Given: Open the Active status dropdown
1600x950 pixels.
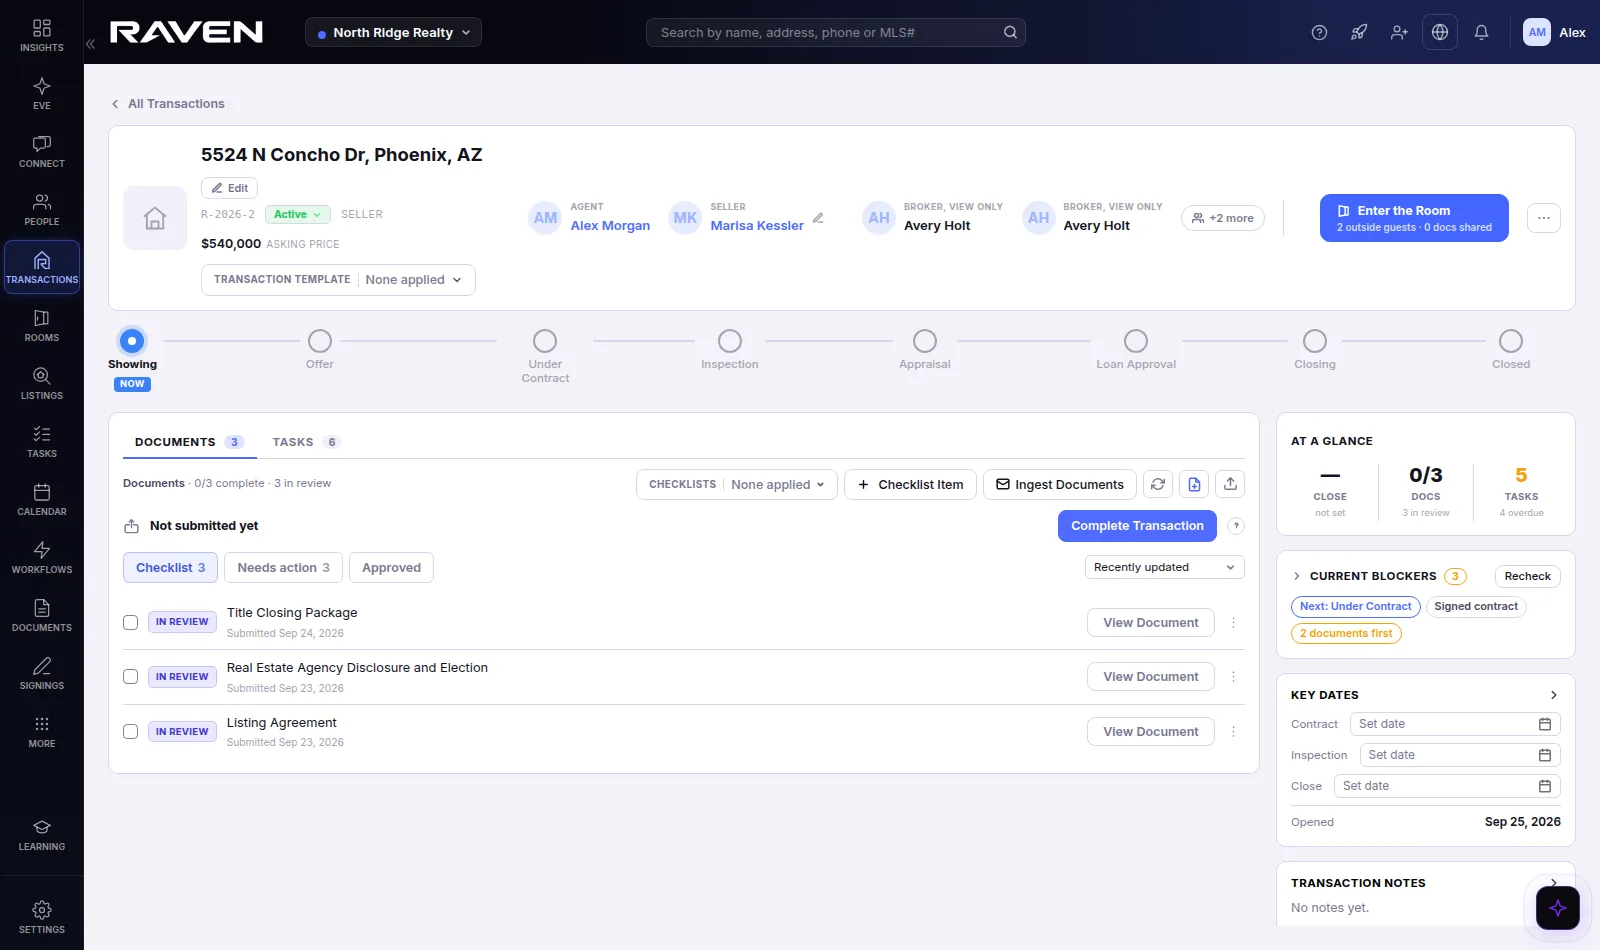Looking at the screenshot, I should click(298, 214).
